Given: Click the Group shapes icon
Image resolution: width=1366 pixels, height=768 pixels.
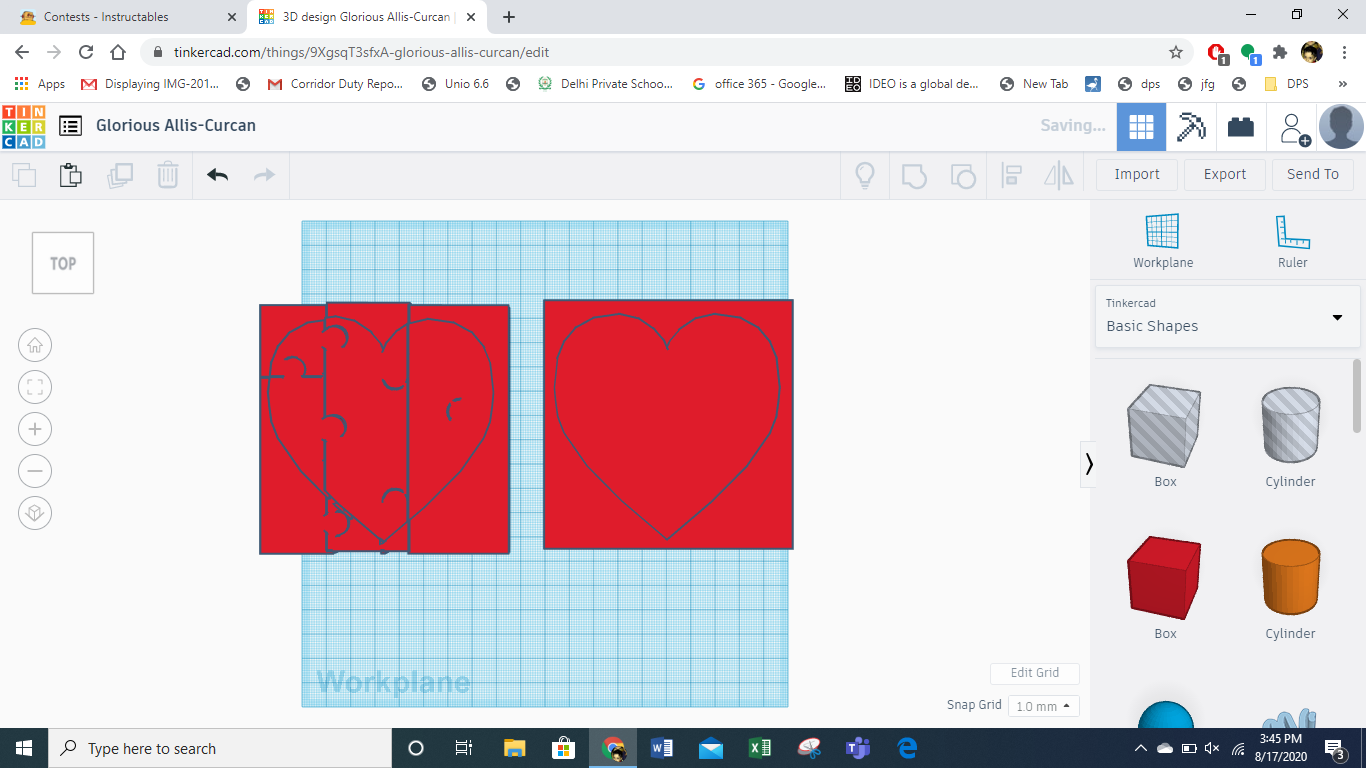Looking at the screenshot, I should (x=913, y=175).
